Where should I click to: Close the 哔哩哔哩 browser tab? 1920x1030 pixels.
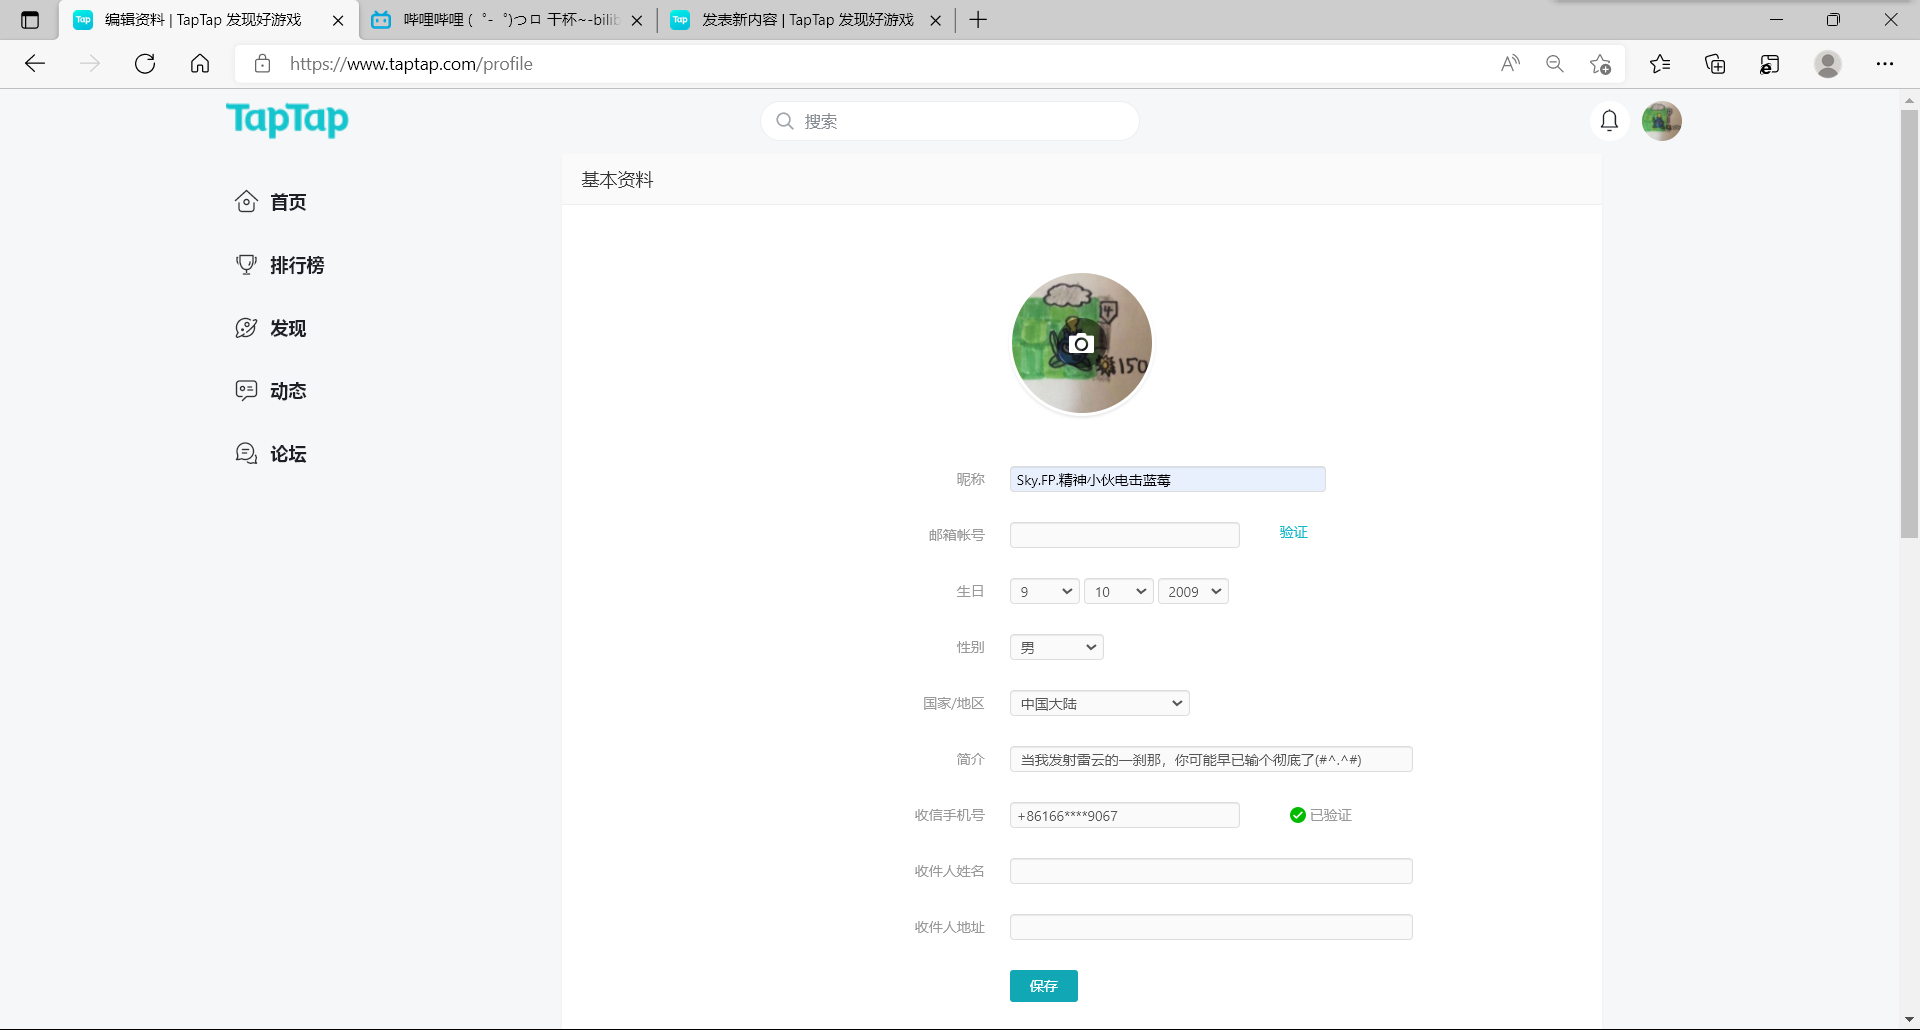pos(637,20)
